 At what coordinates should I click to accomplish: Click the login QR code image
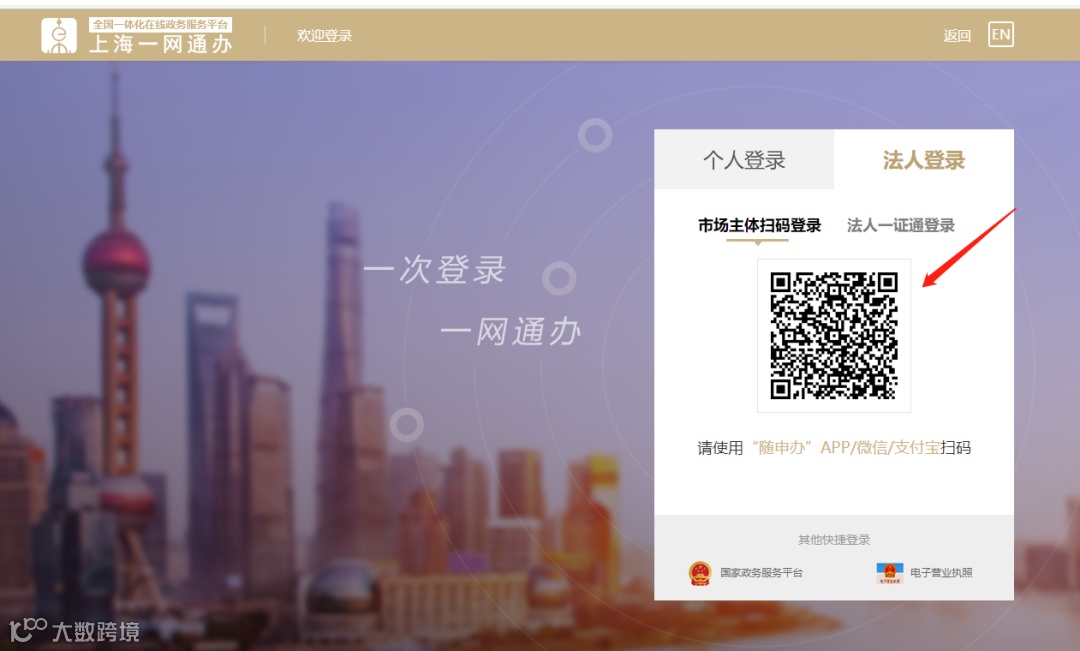click(834, 335)
